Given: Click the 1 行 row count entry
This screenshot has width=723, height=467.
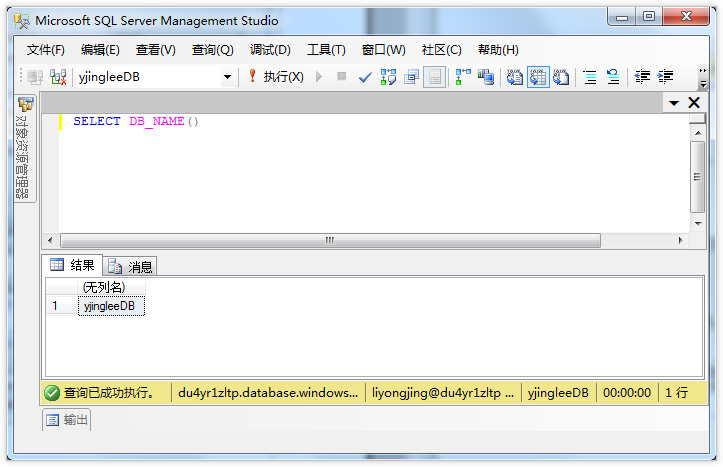Looking at the screenshot, I should click(x=676, y=393).
